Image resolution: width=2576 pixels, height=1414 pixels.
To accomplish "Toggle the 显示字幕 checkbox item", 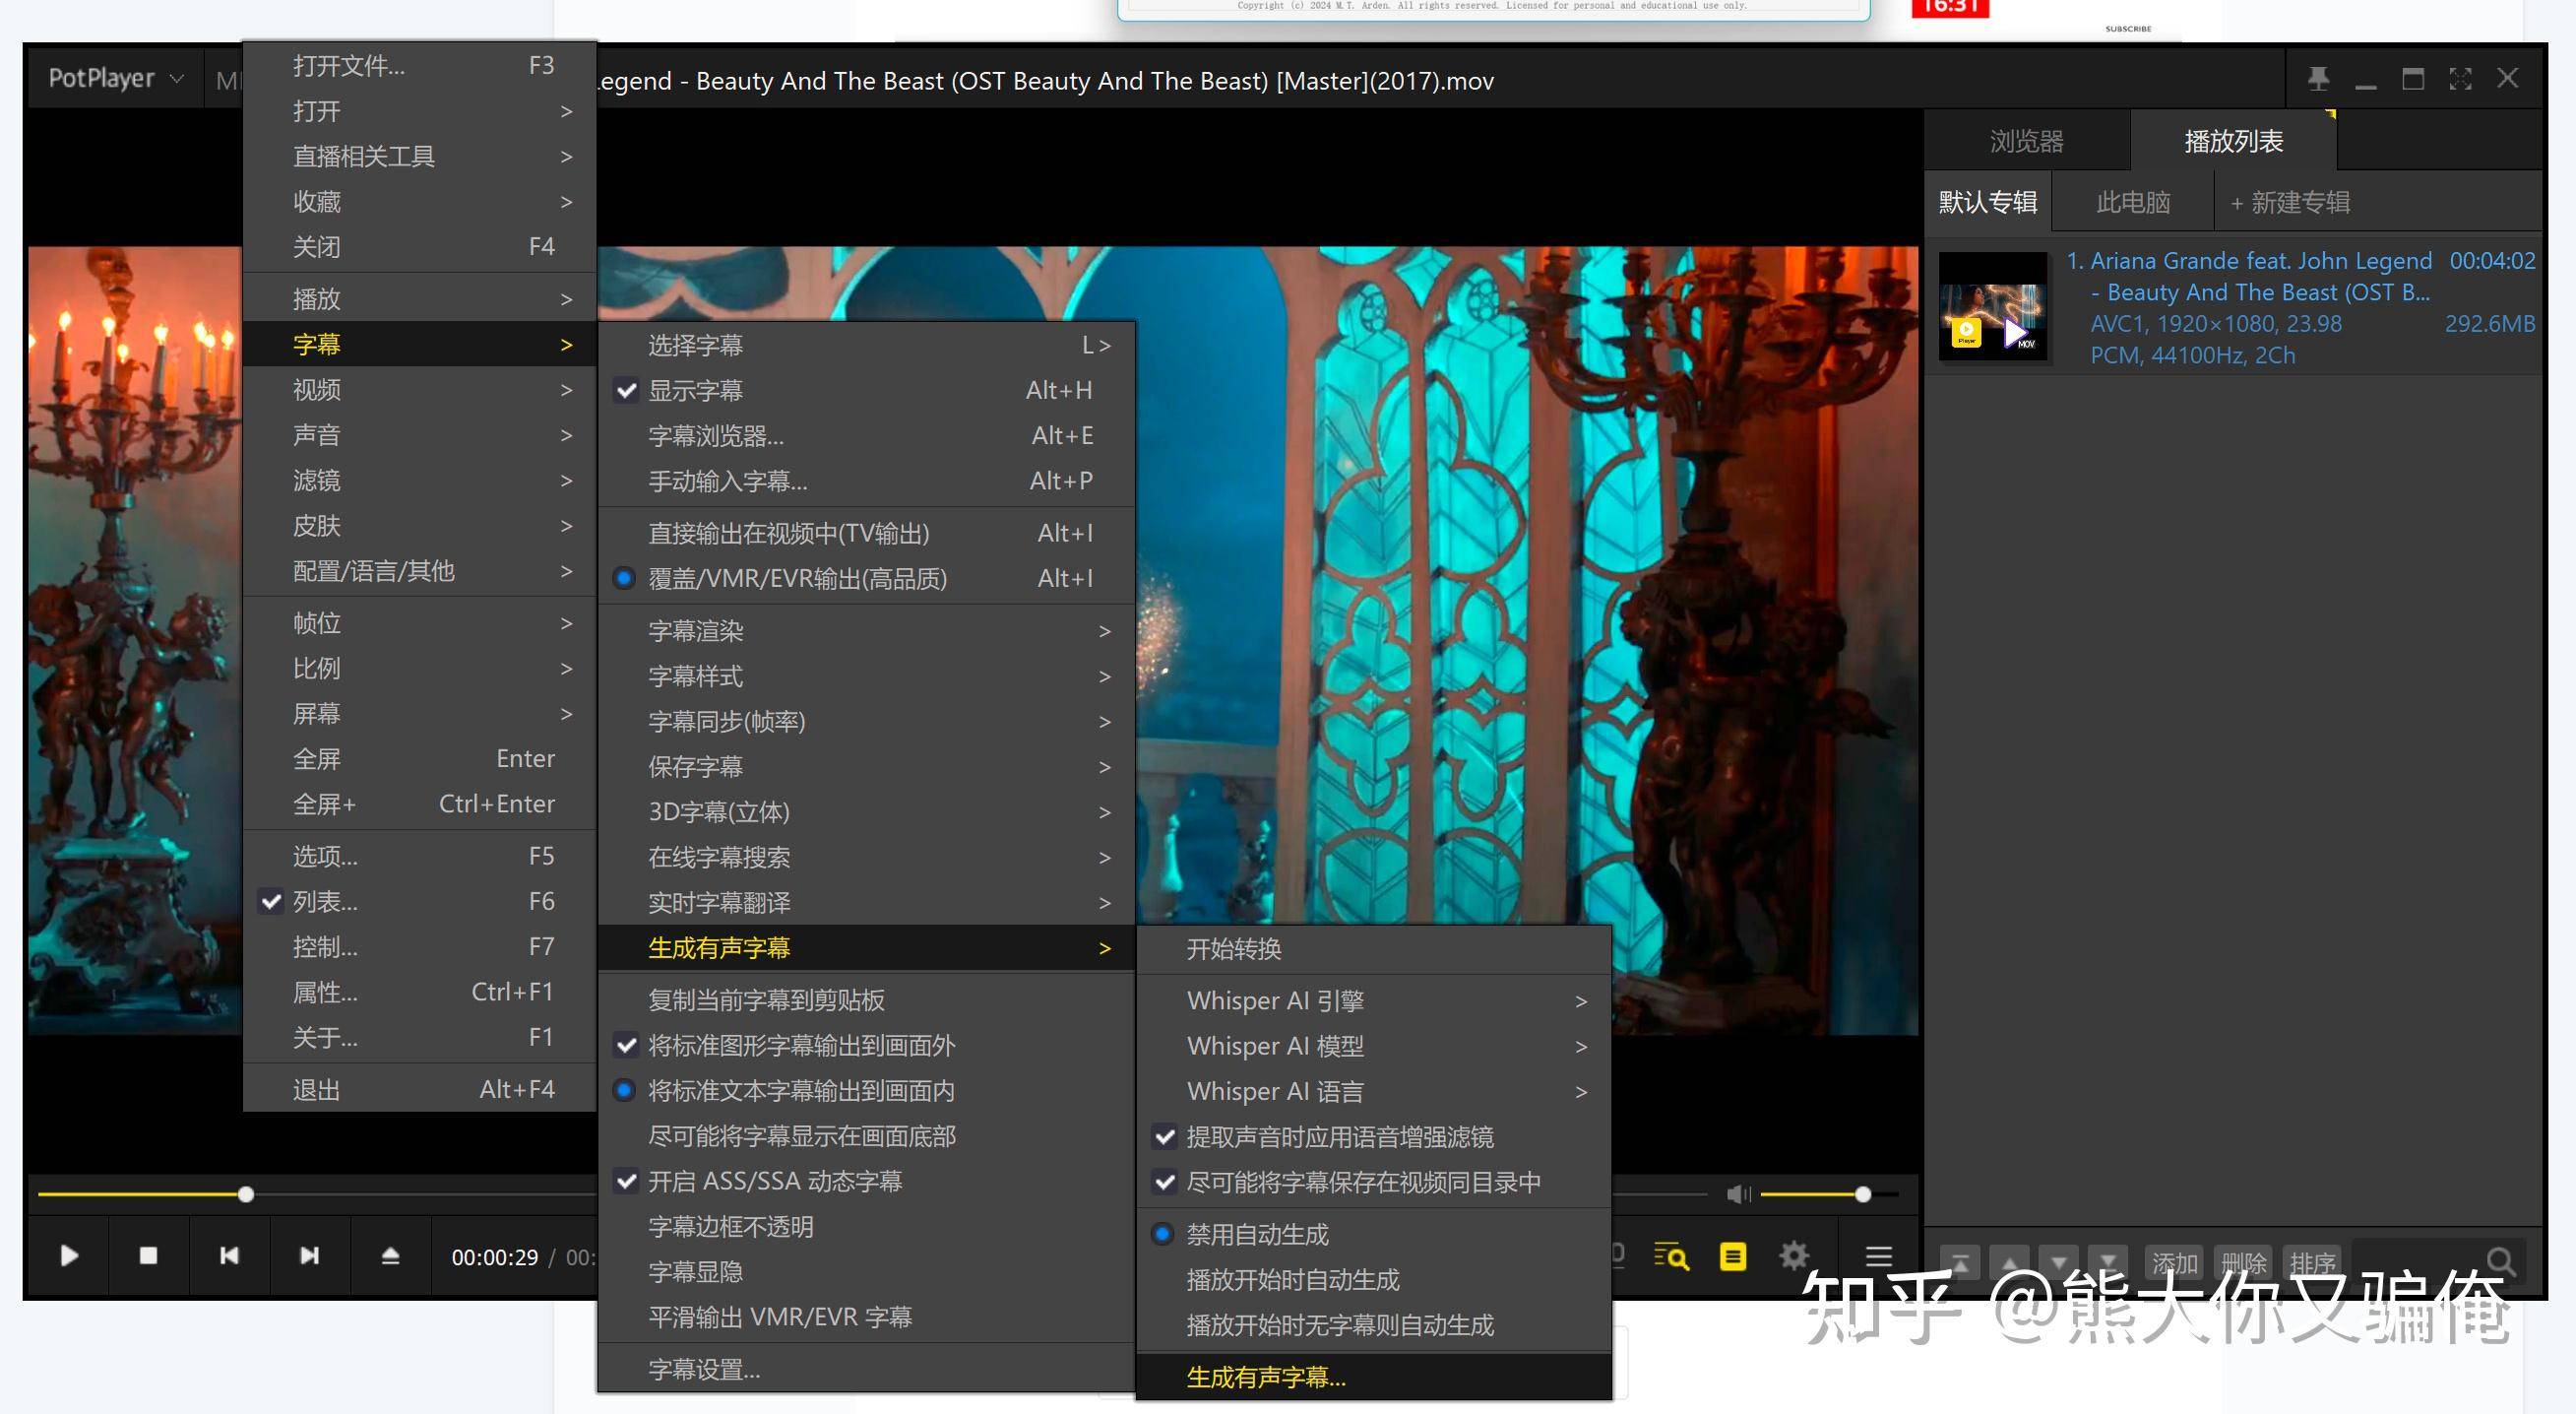I will coord(866,390).
